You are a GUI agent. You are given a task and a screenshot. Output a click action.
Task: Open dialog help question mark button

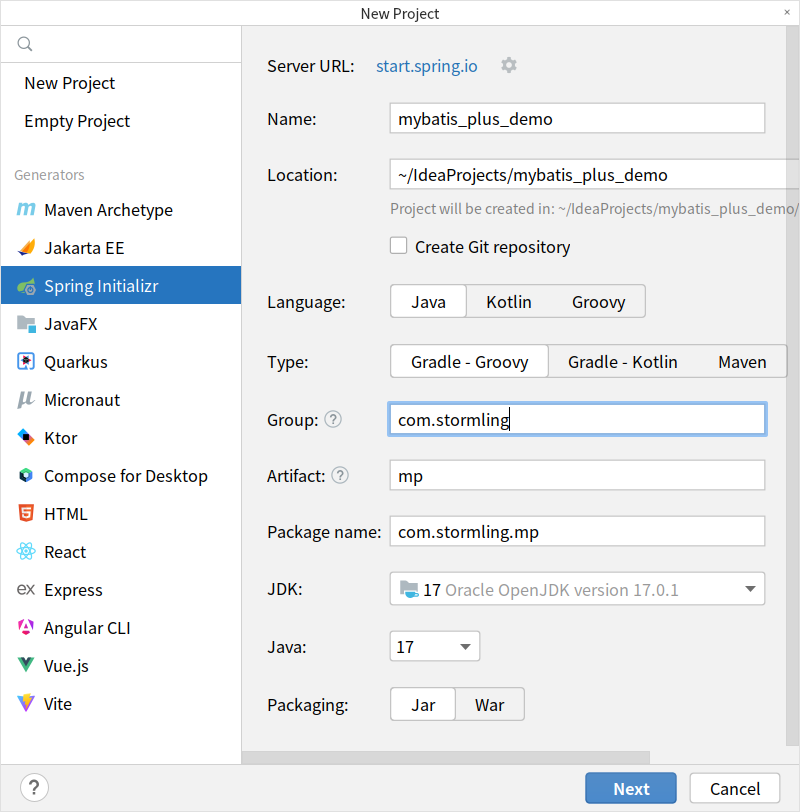click(34, 788)
